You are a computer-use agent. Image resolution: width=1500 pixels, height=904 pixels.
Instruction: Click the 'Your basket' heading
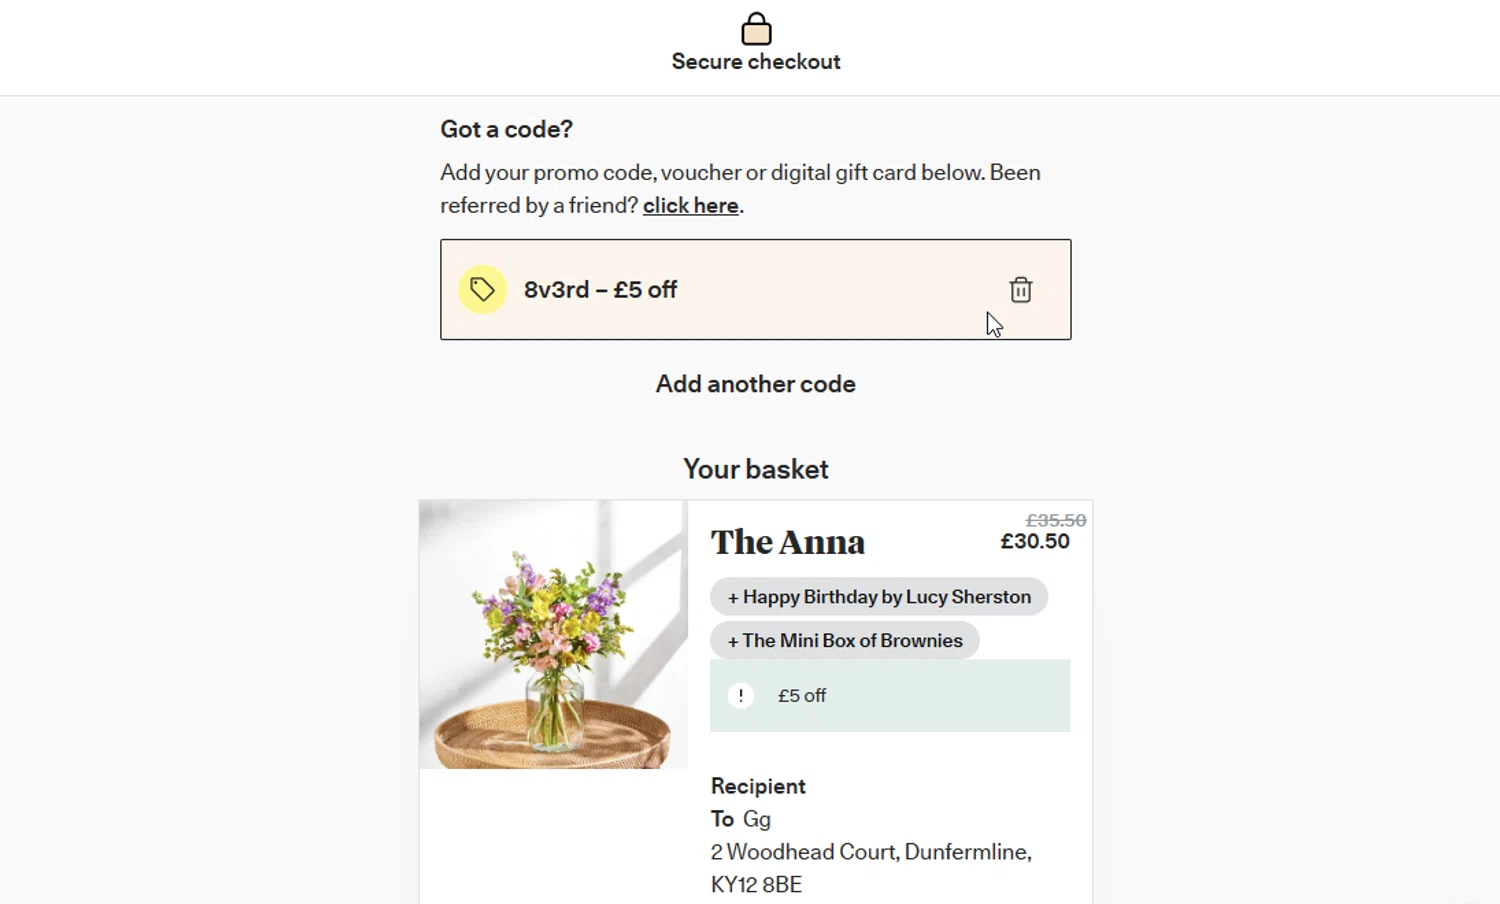pos(756,469)
